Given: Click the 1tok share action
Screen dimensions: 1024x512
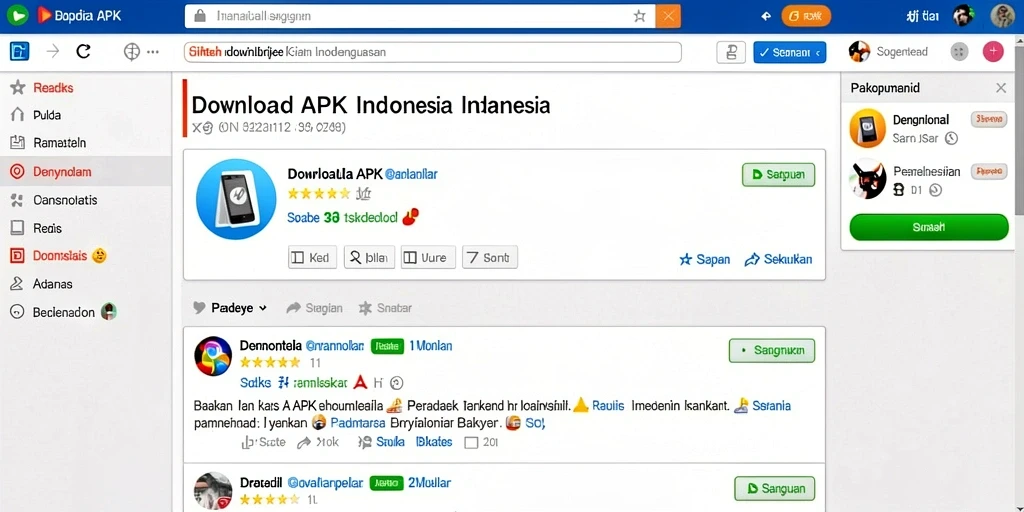Looking at the screenshot, I should 318,442.
